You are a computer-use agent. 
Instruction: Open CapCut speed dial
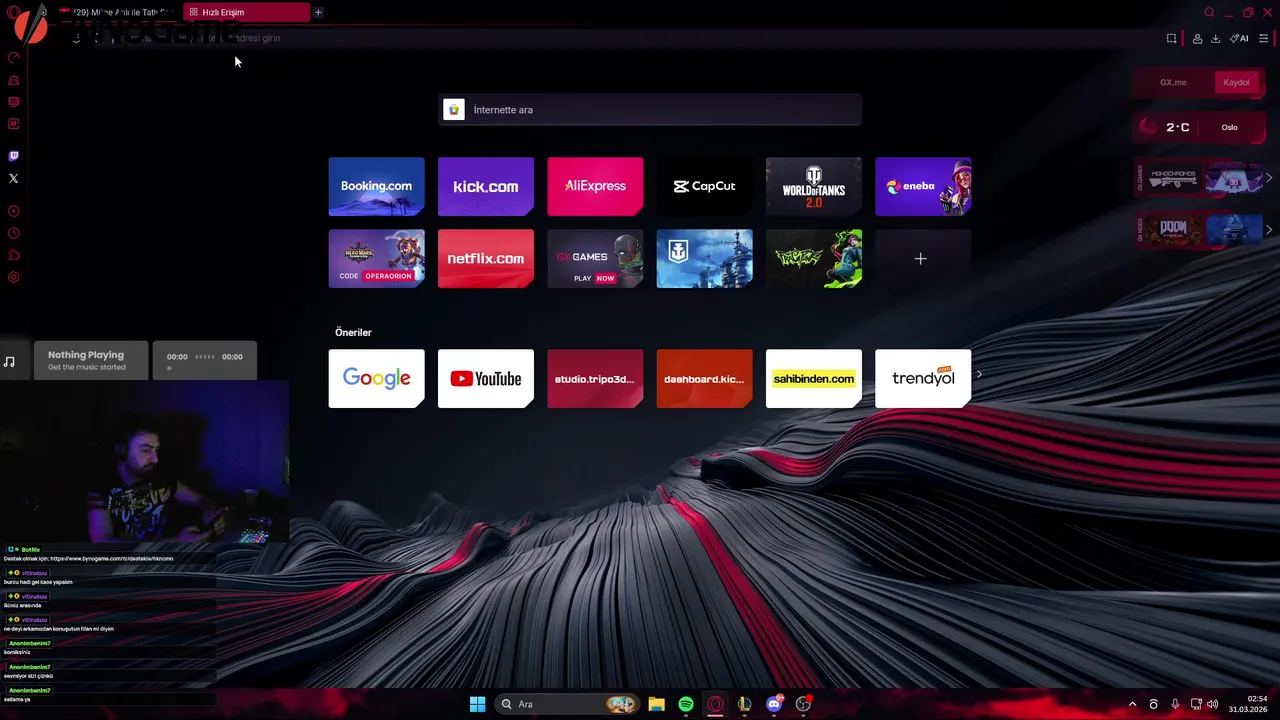tap(704, 186)
